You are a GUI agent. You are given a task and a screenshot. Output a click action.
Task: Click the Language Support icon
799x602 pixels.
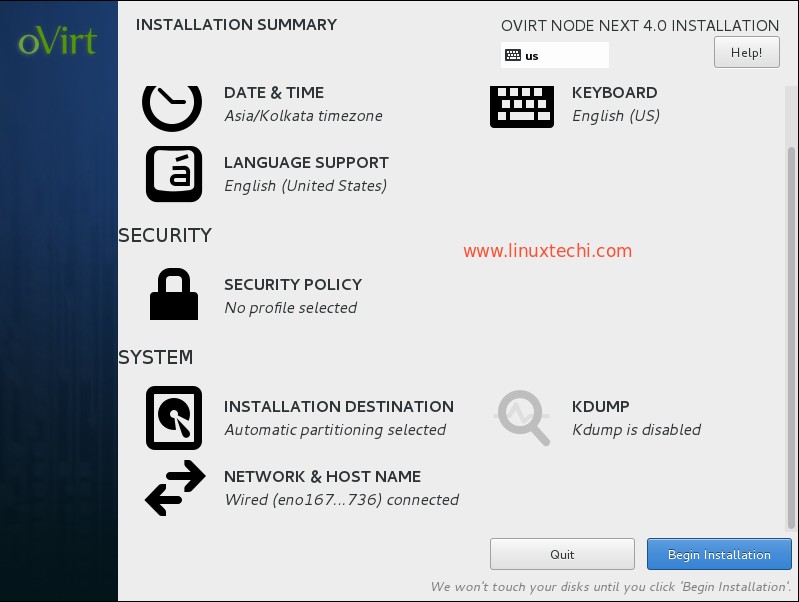(174, 174)
